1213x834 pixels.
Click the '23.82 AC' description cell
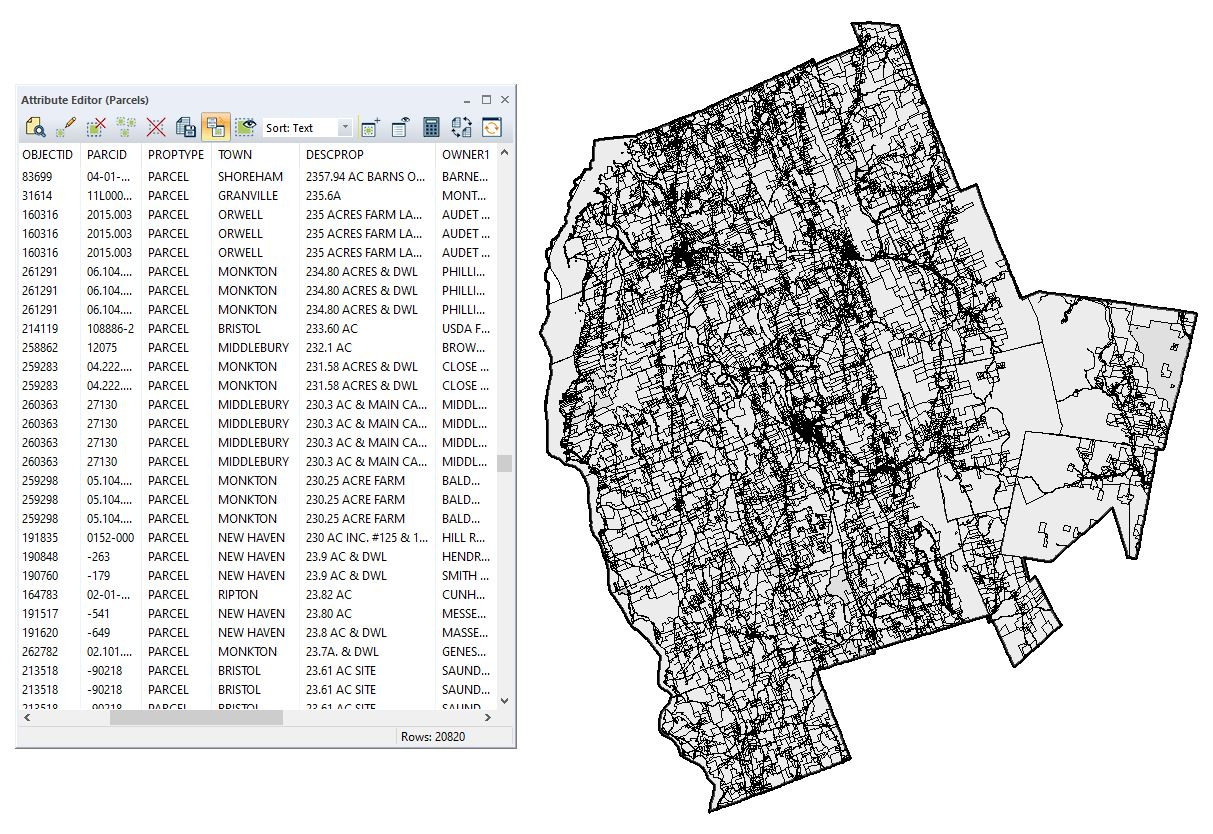(329, 595)
